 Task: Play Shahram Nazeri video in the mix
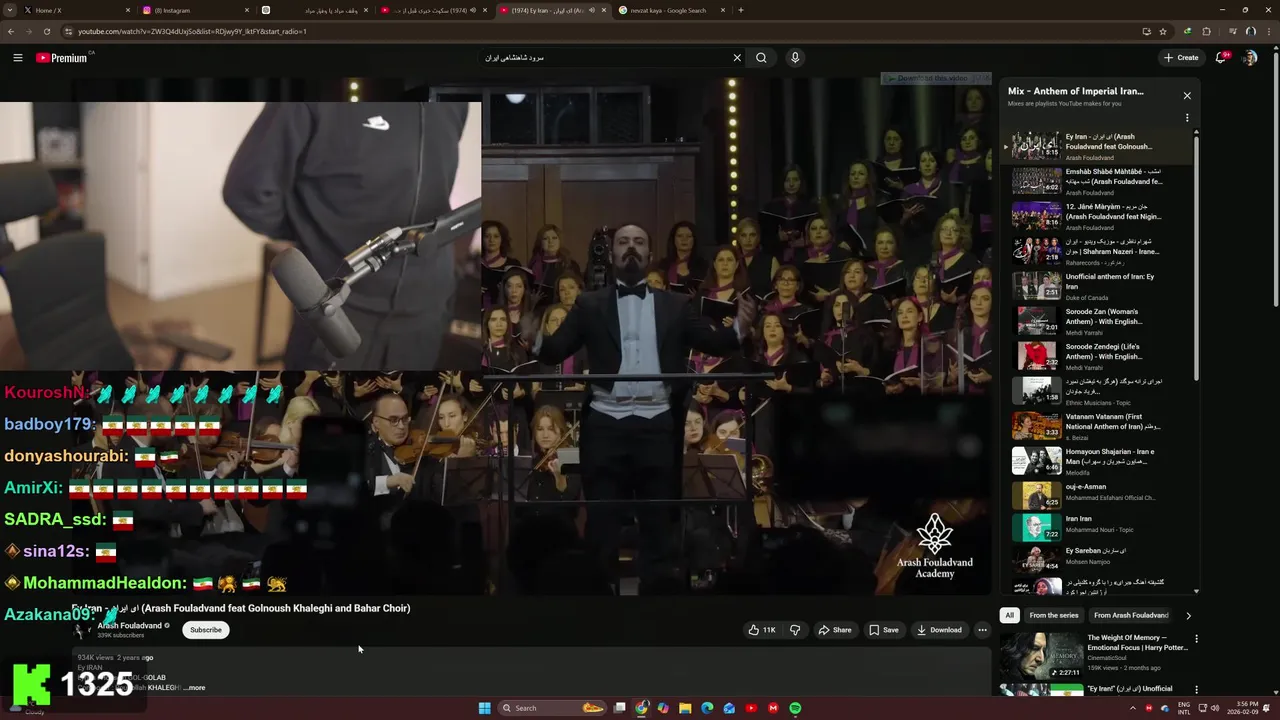point(1098,251)
